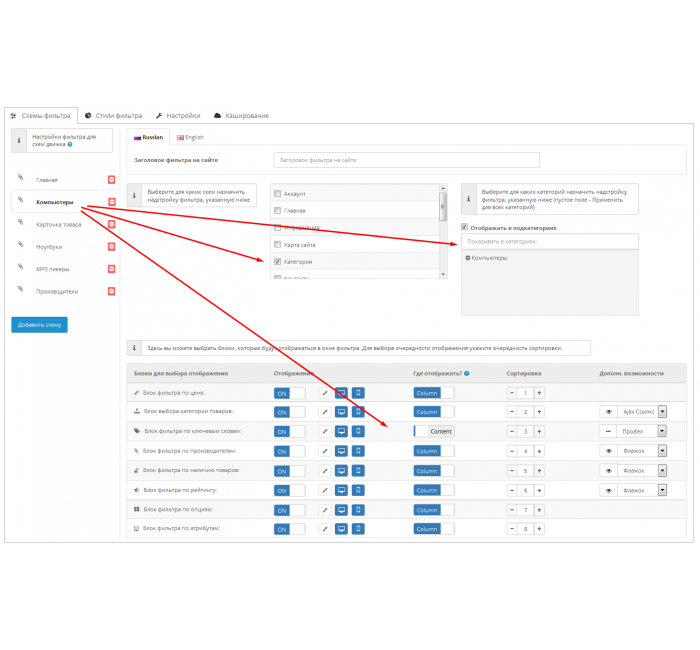Increase sort order in options filter row
700x650 pixels.
(539, 510)
